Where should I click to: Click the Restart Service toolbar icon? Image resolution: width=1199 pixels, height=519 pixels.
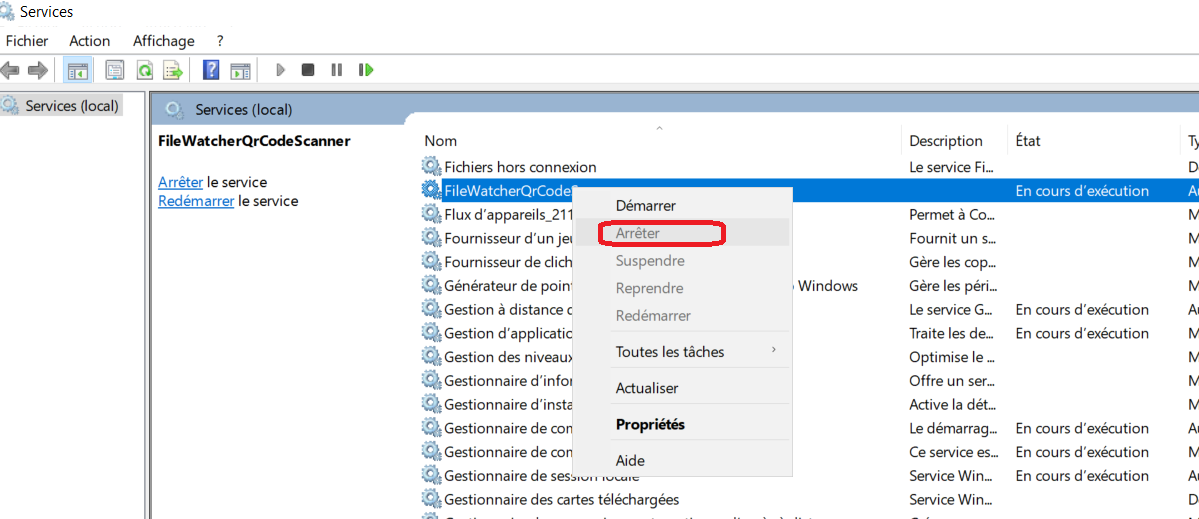366,70
